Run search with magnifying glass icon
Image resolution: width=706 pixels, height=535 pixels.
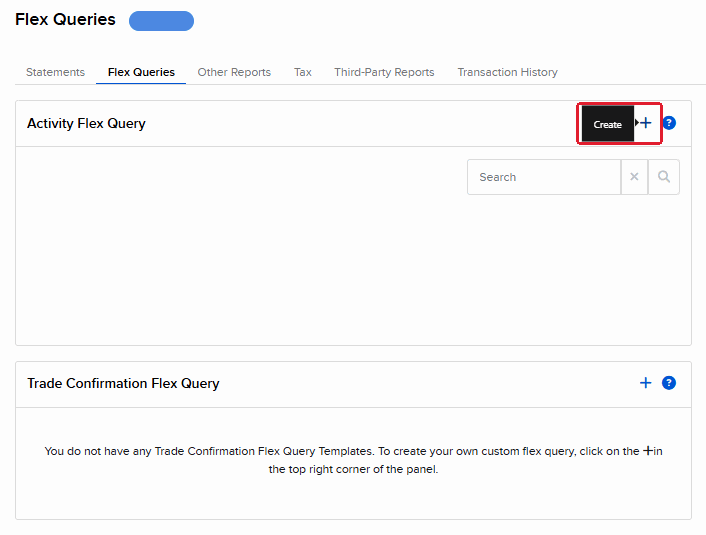tap(664, 177)
